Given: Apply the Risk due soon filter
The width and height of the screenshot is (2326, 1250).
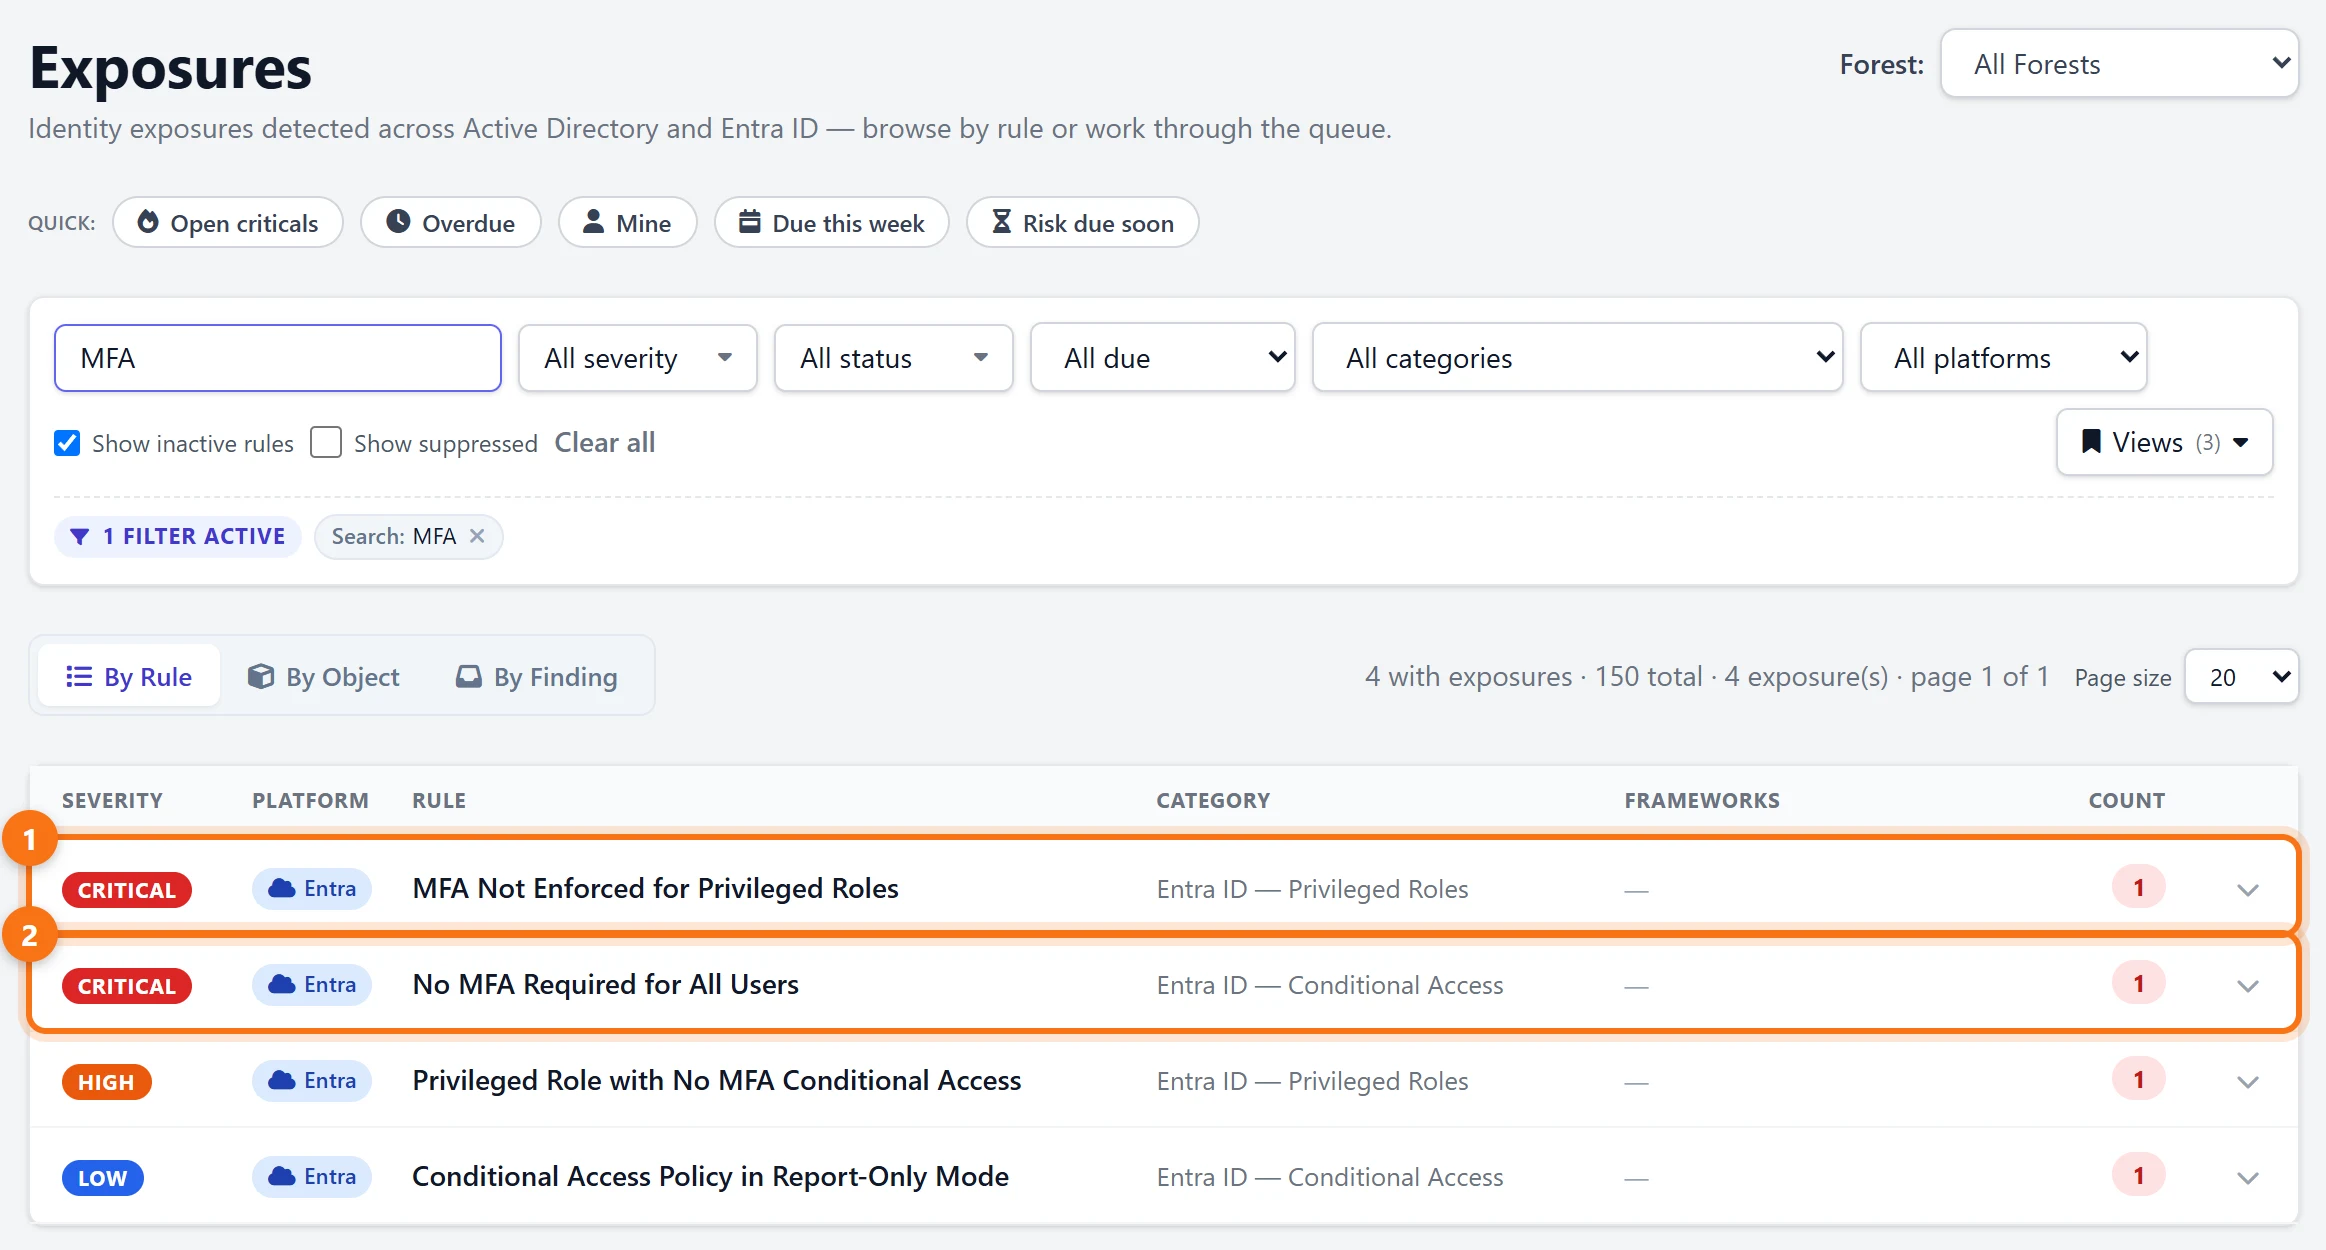Looking at the screenshot, I should [1083, 222].
